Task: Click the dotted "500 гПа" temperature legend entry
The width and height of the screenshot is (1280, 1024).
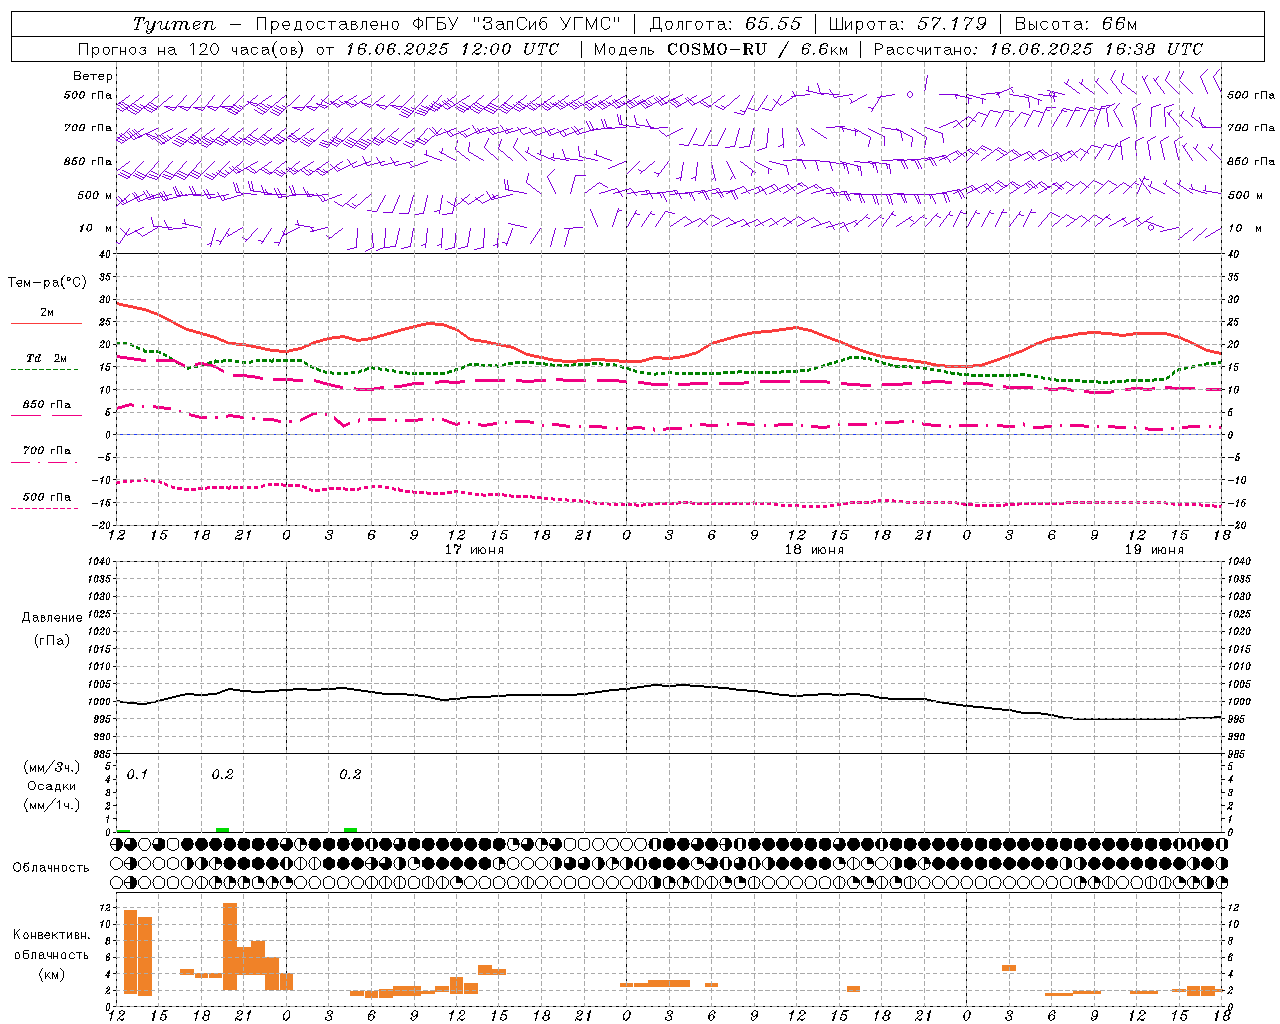Action: point(46,502)
